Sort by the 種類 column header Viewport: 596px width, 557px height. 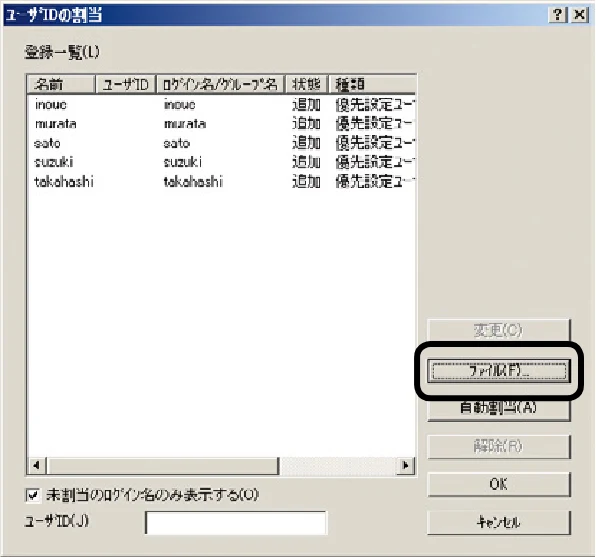pyautogui.click(x=372, y=84)
